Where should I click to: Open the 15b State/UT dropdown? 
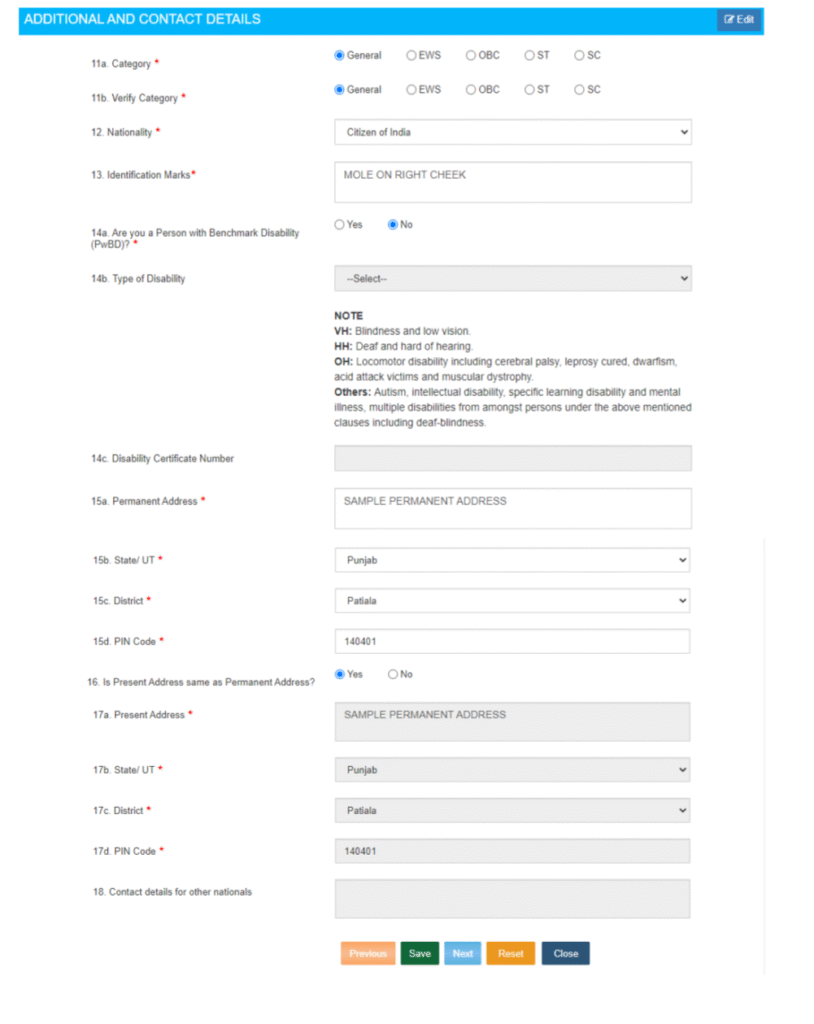tap(512, 561)
